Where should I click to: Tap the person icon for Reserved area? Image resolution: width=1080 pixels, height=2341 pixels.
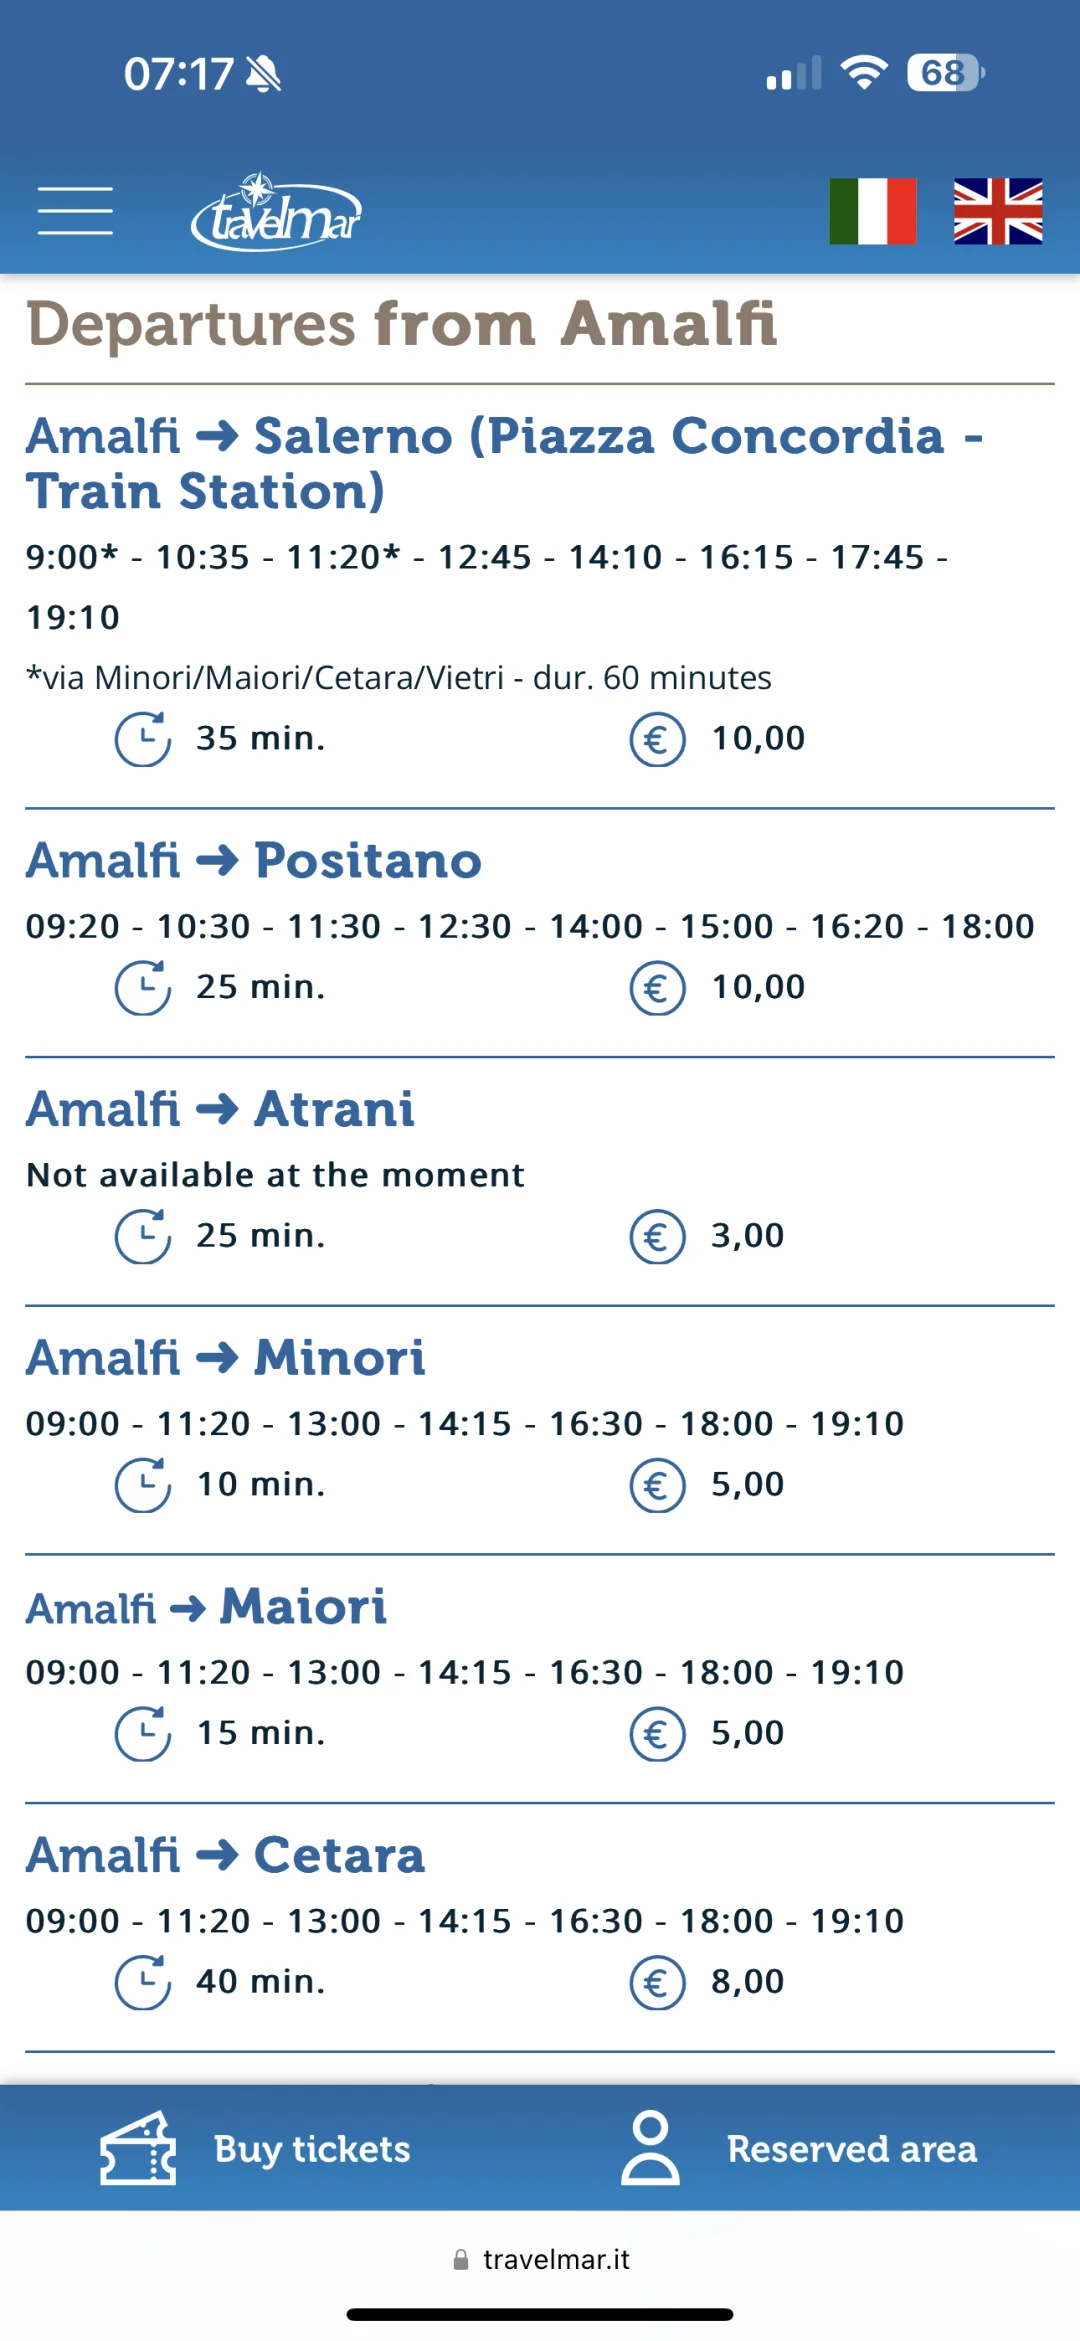tap(650, 2148)
